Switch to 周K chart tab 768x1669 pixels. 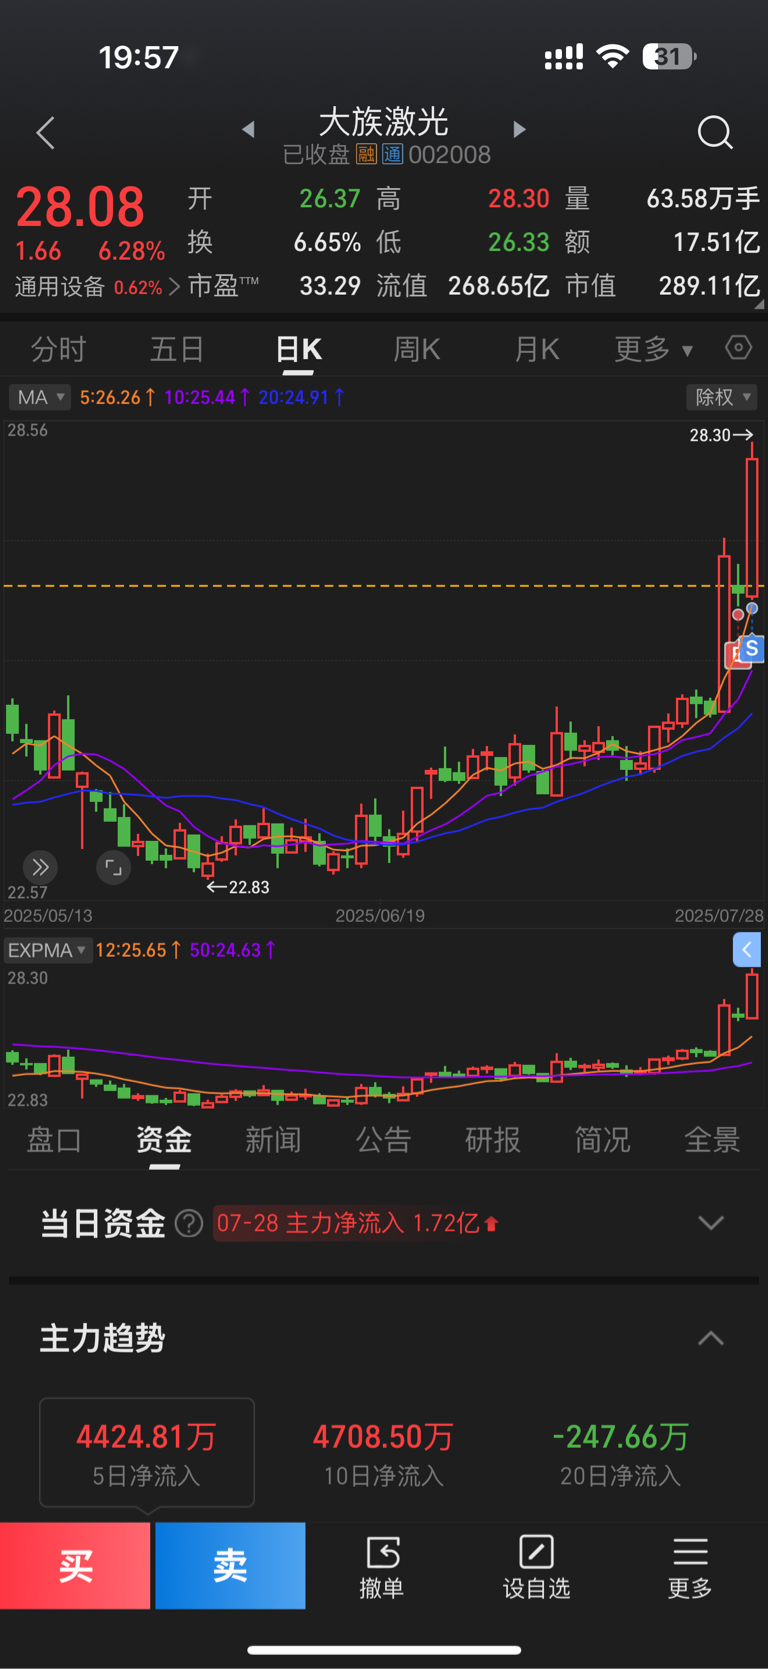(417, 349)
